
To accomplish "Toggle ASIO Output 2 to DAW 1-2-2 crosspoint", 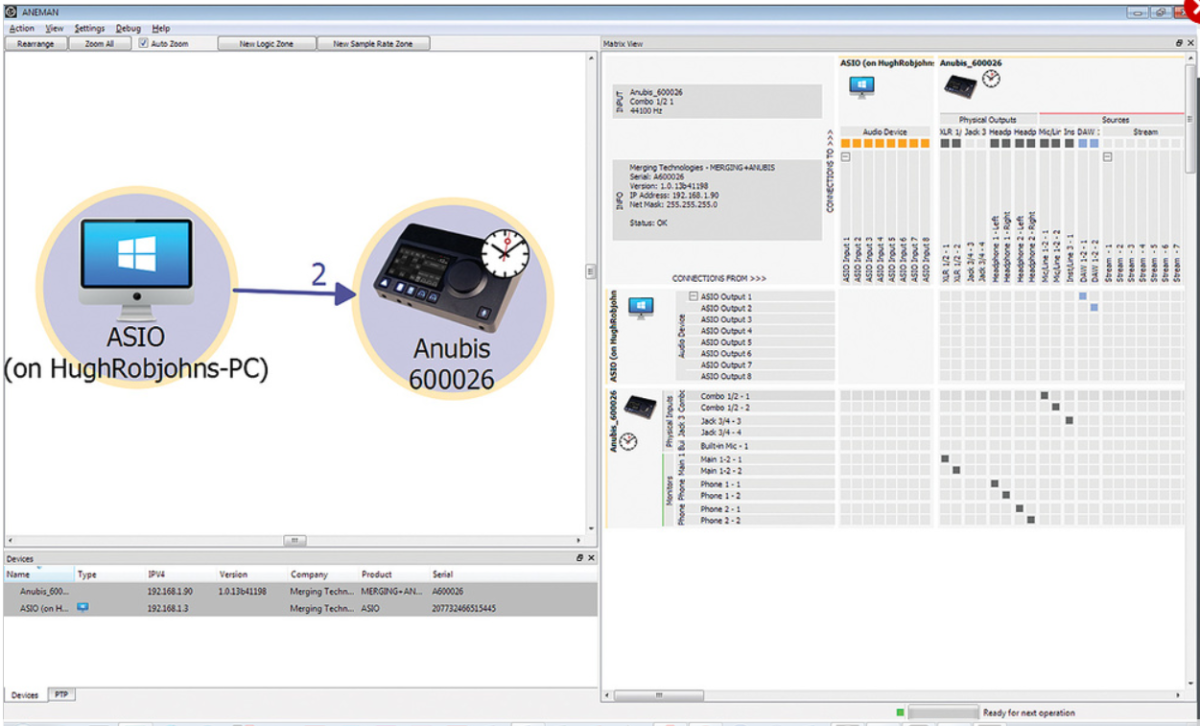I will [1094, 308].
